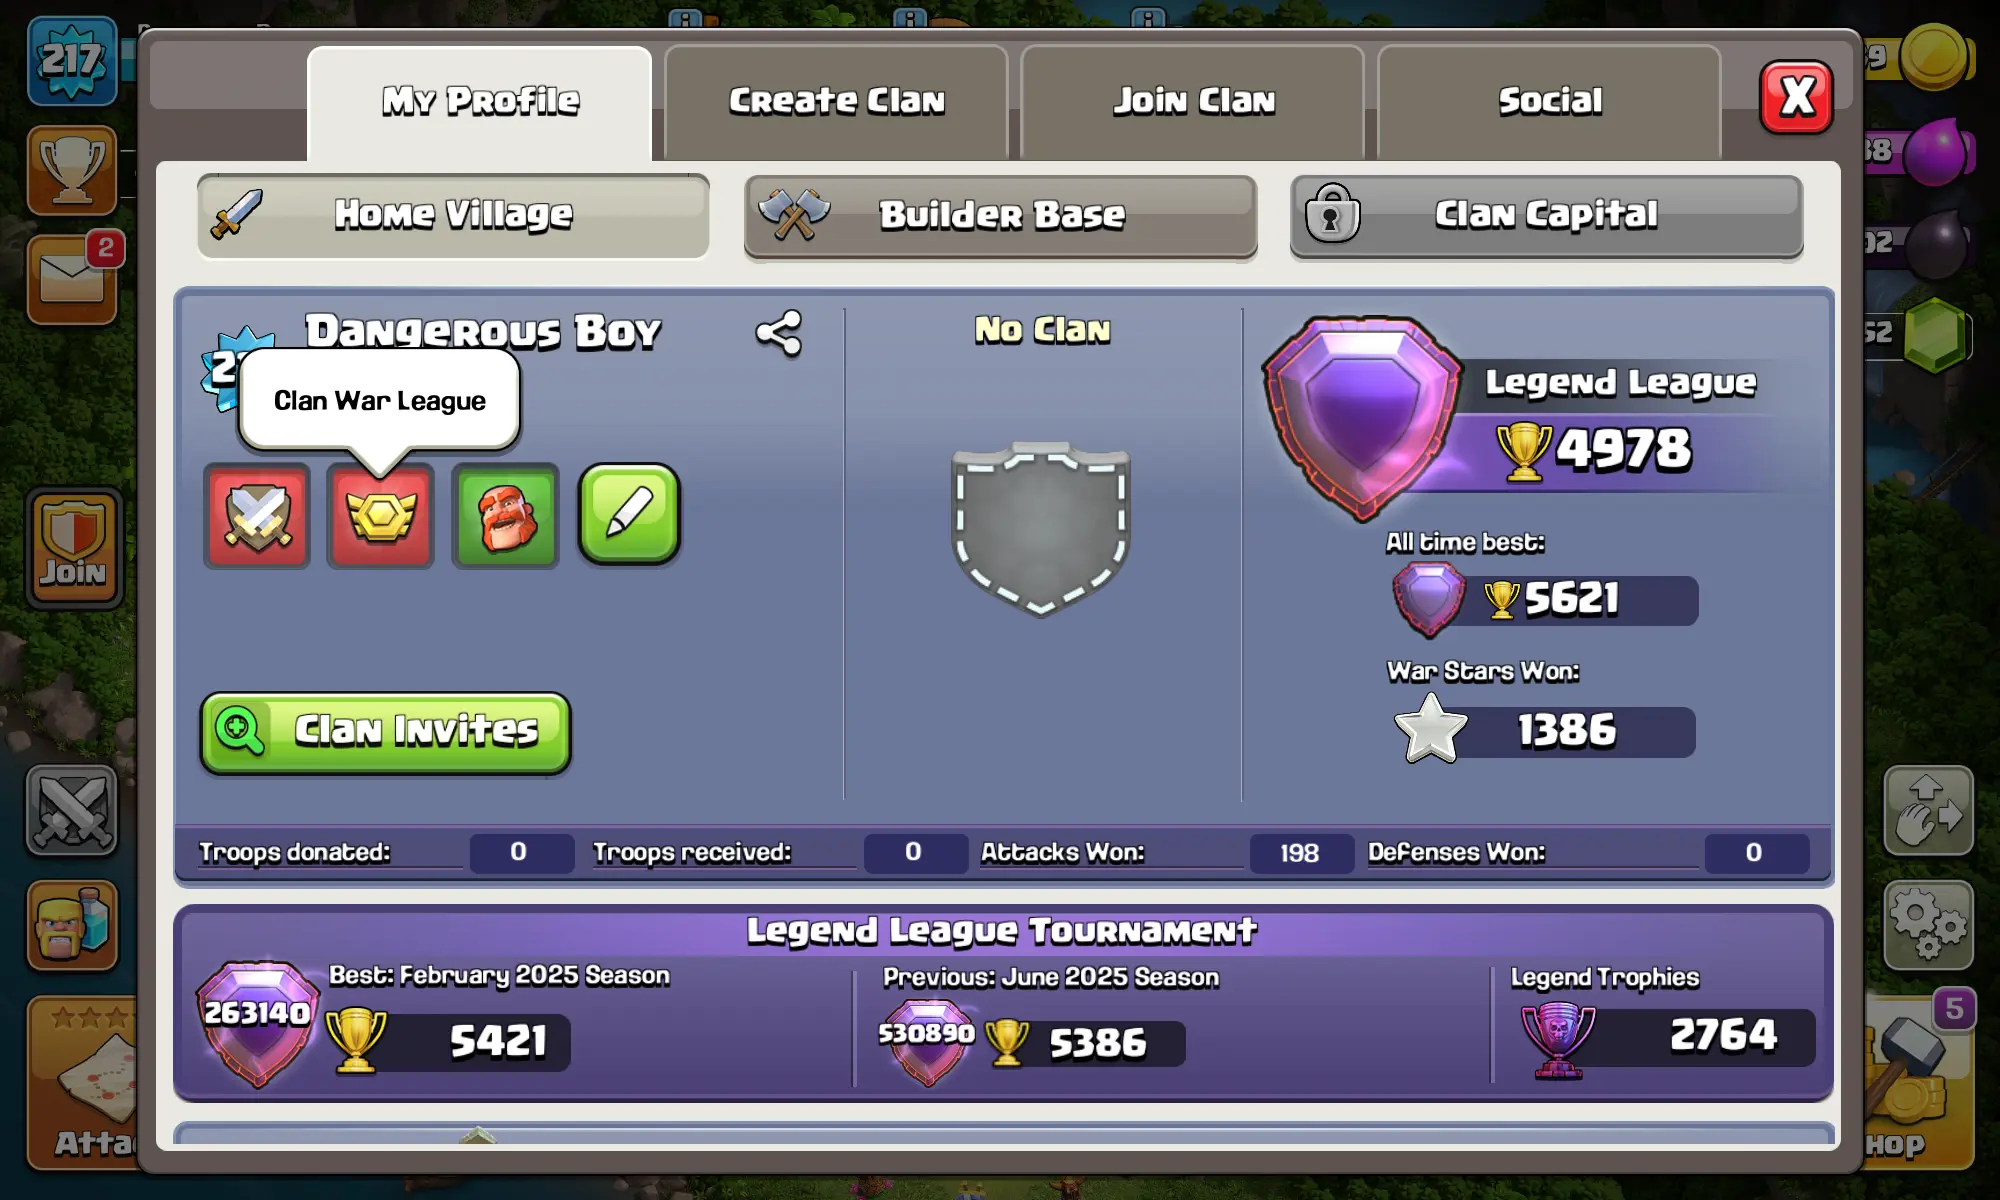Viewport: 2000px width, 1200px height.
Task: Select the locked Clan Capital view
Action: [1546, 216]
